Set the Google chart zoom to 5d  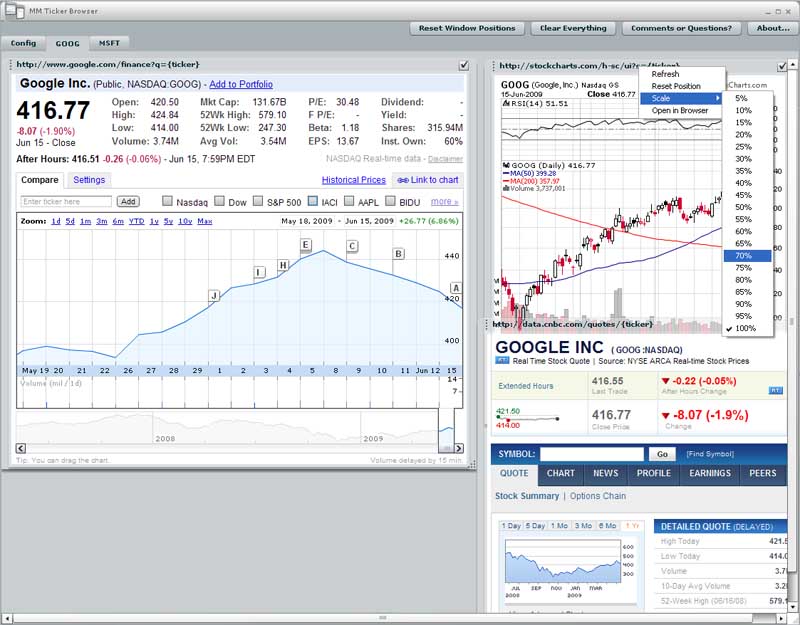[x=70, y=221]
